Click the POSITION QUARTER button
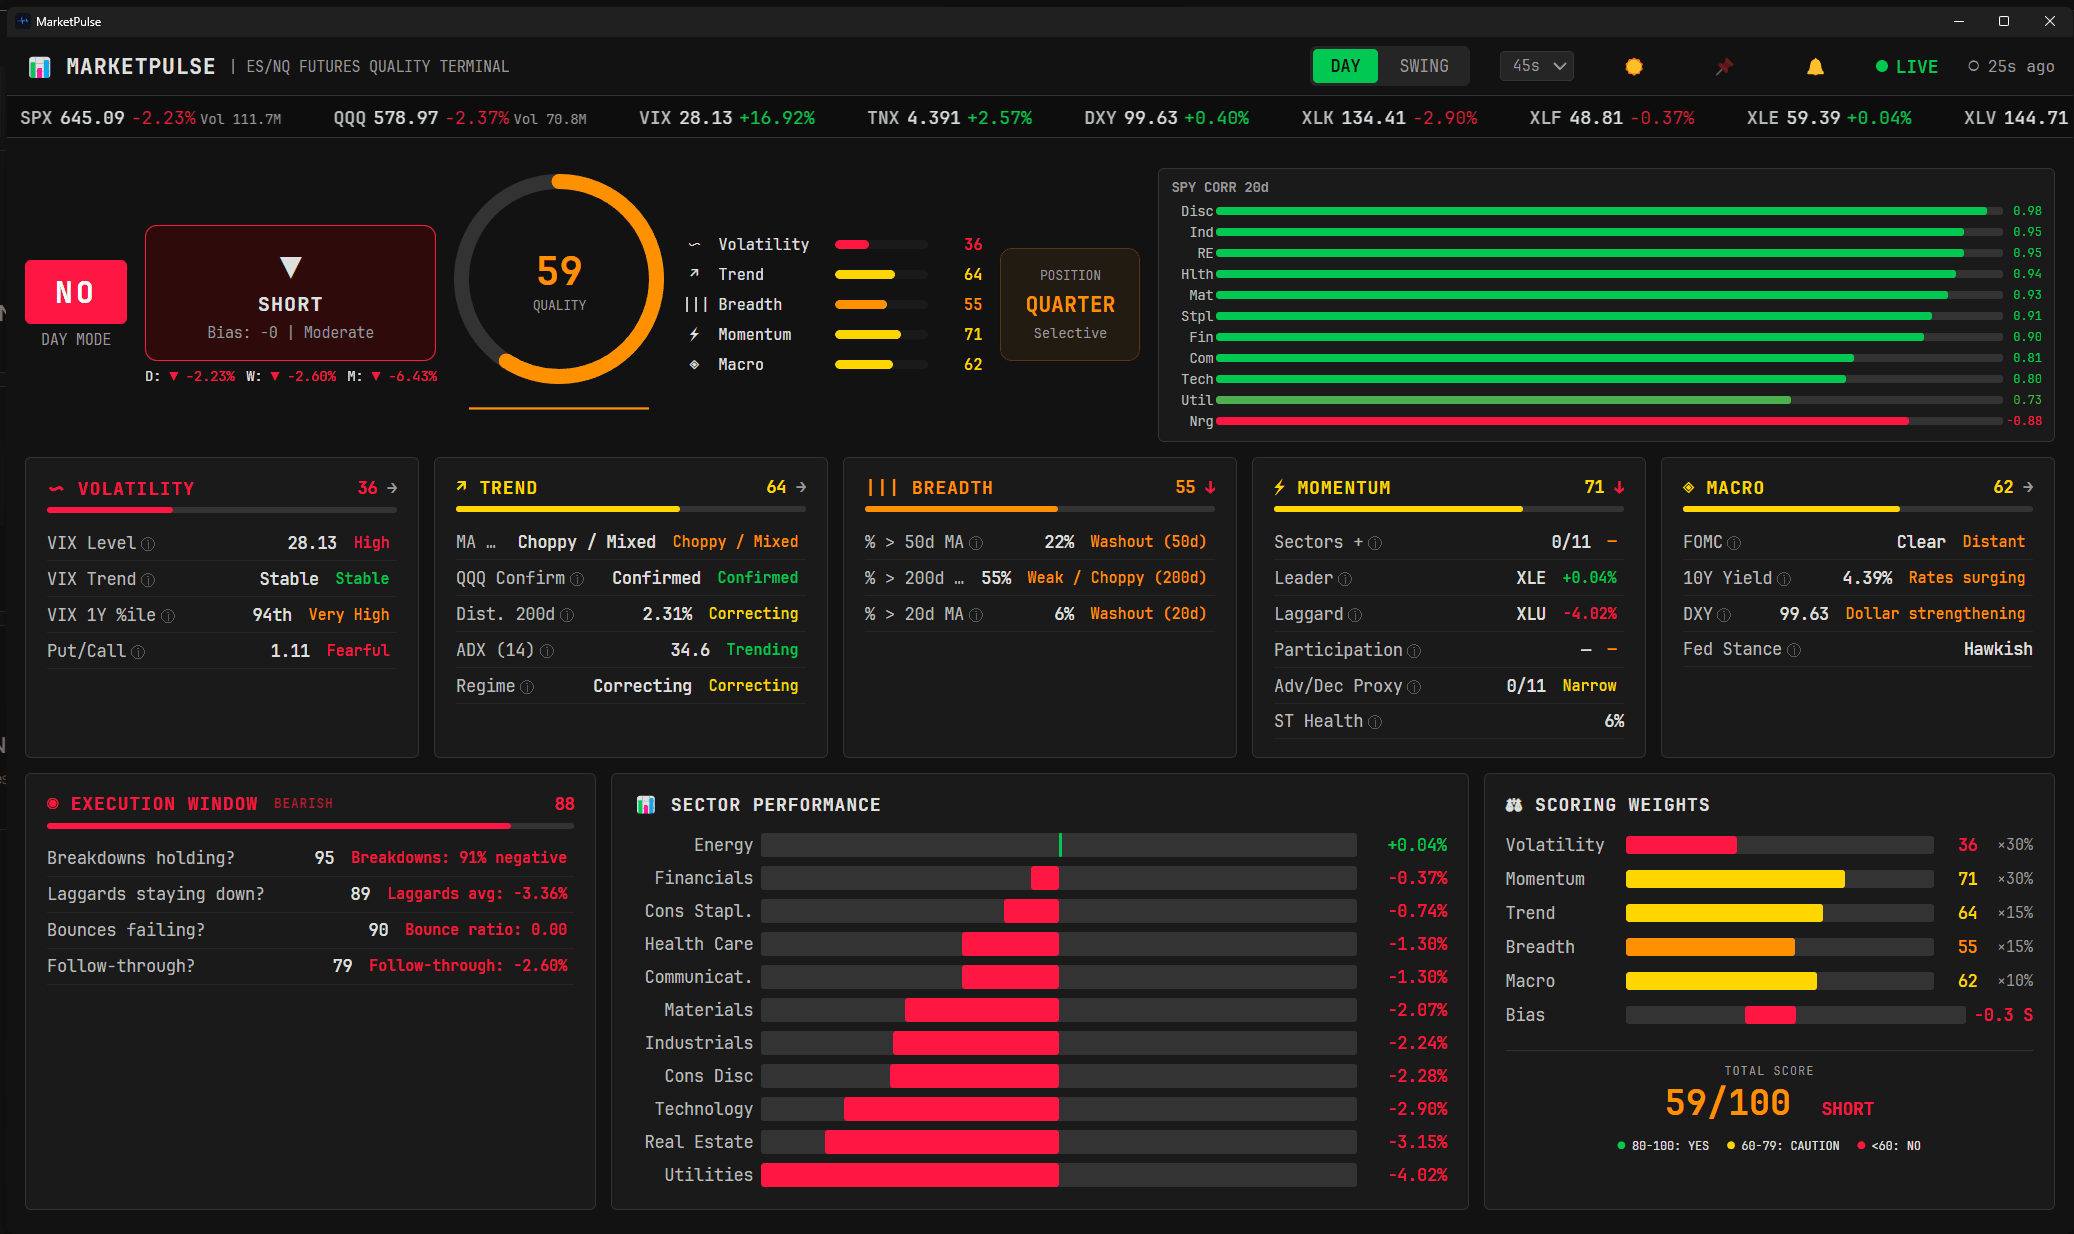Viewport: 2074px width, 1234px height. click(1069, 304)
